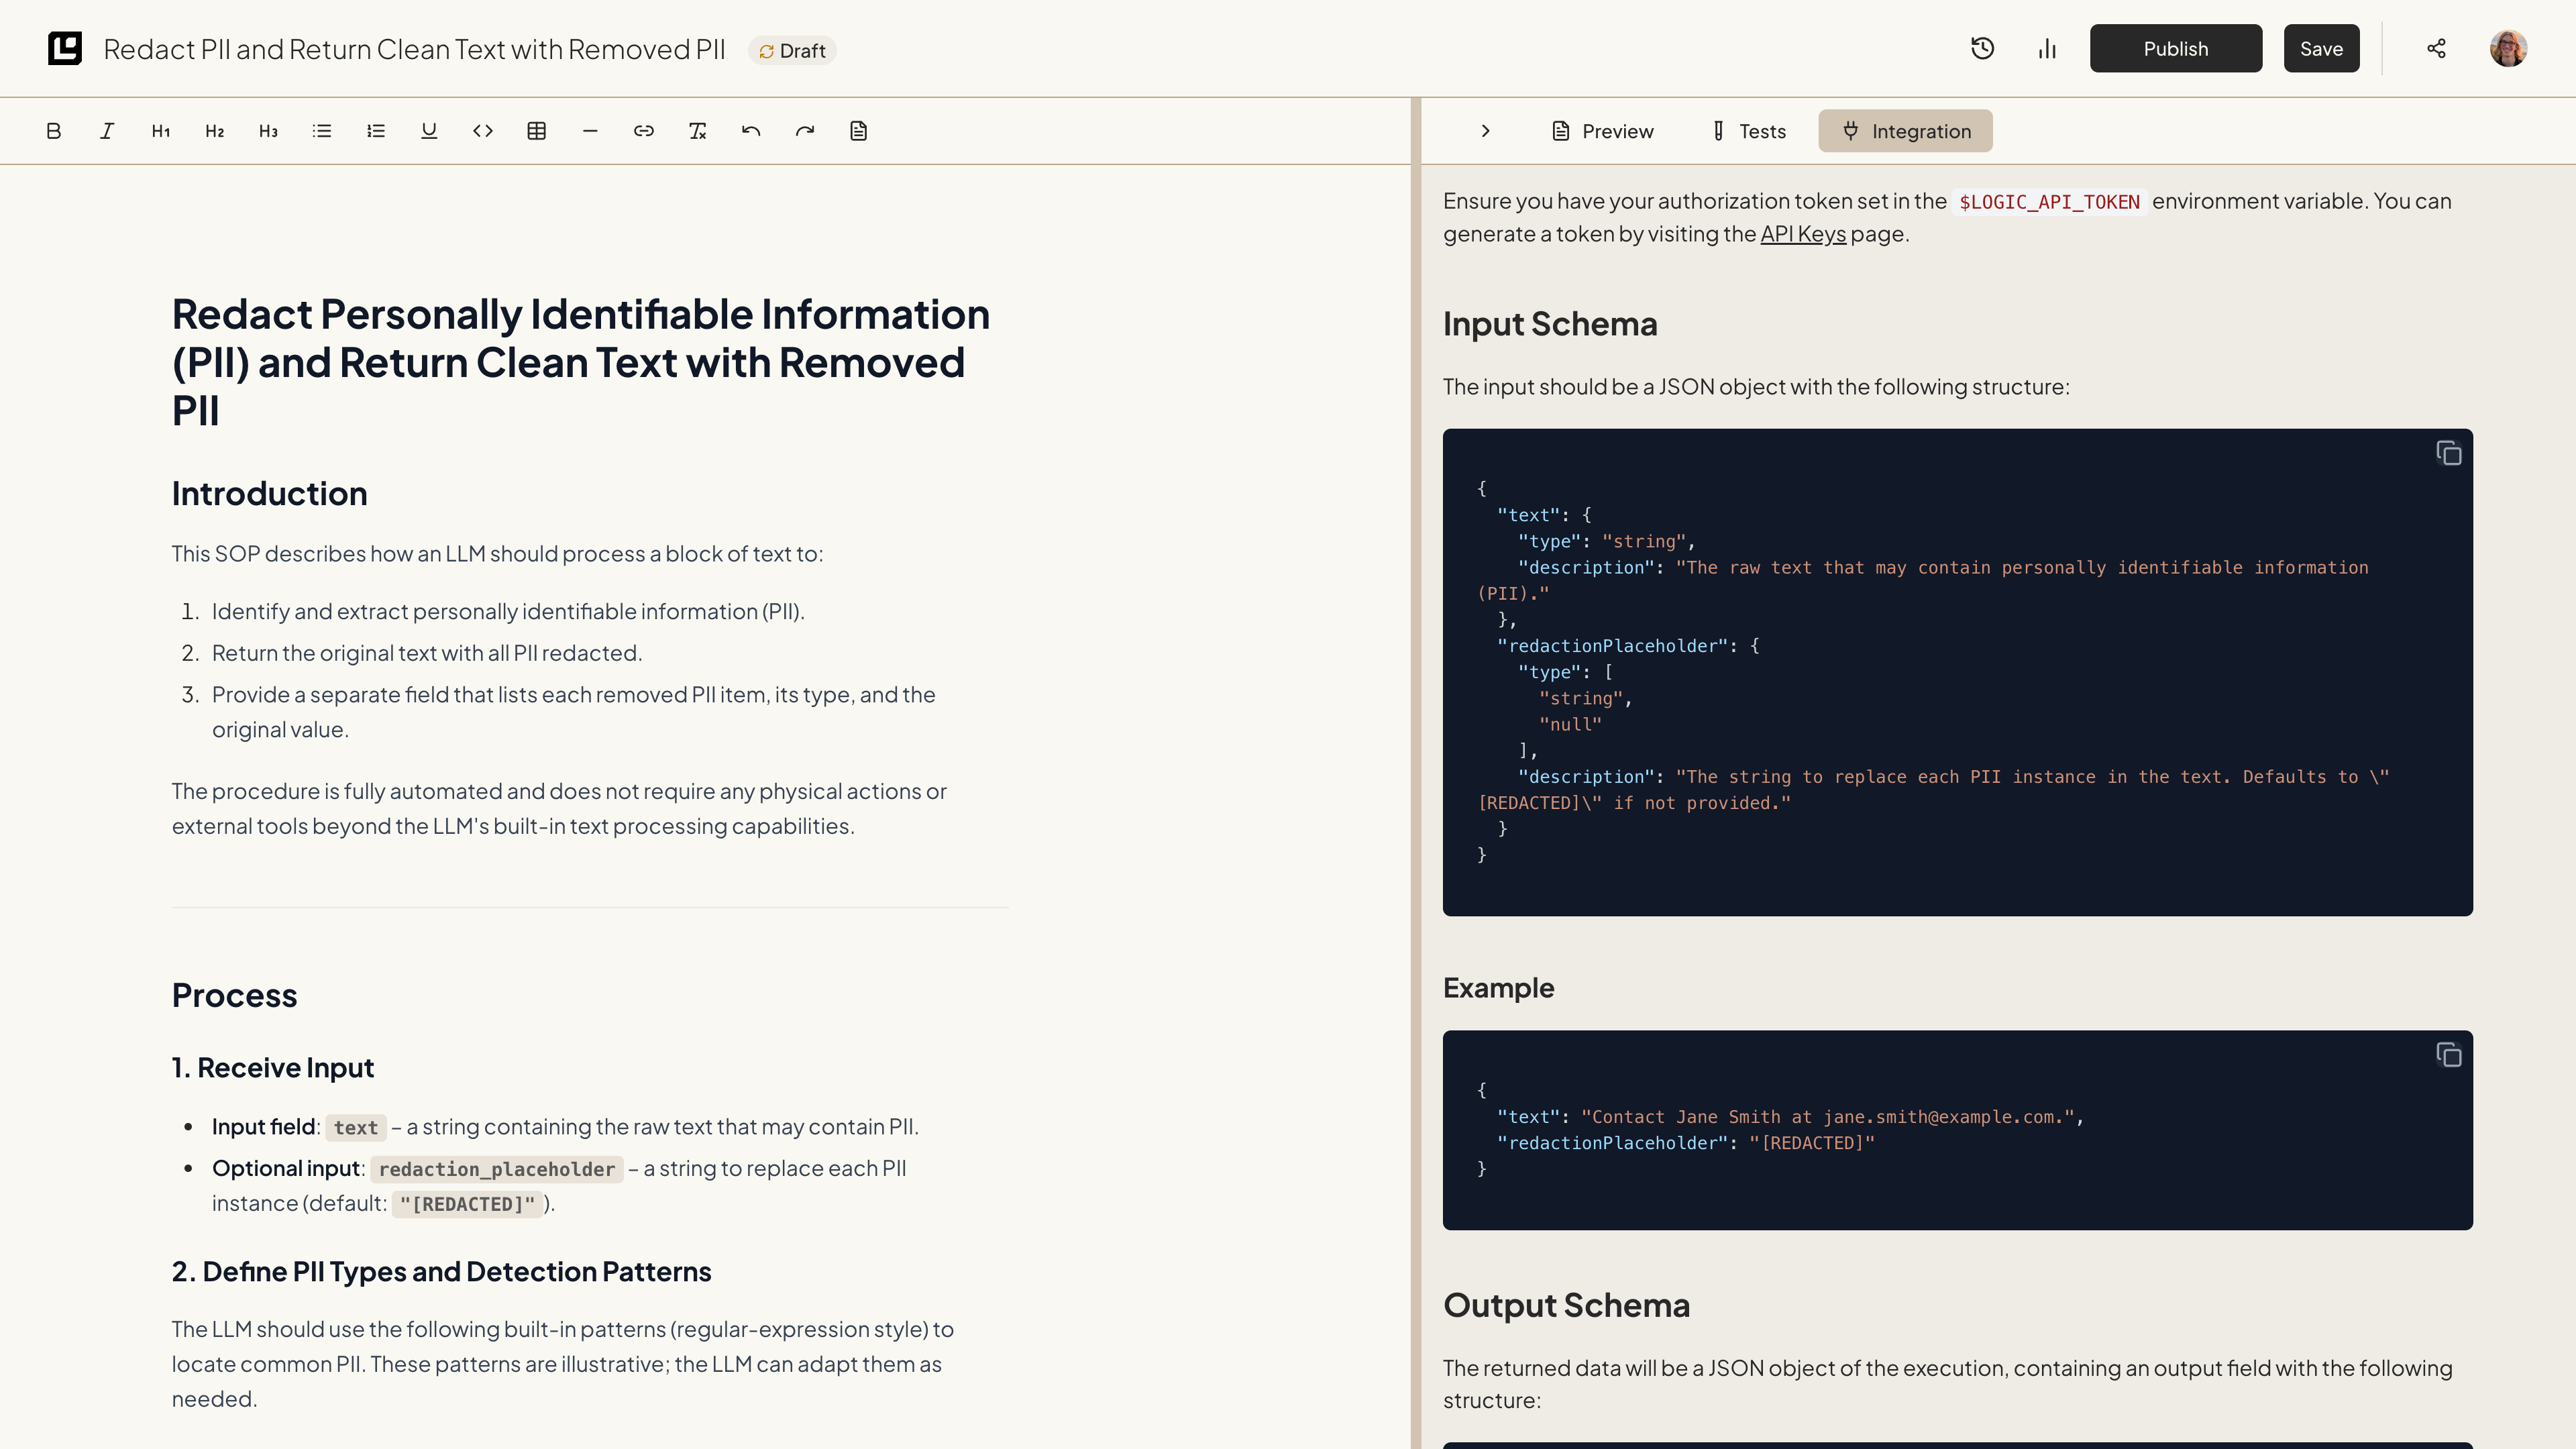Viewport: 2576px width, 1449px height.
Task: Open version history
Action: [1982, 49]
